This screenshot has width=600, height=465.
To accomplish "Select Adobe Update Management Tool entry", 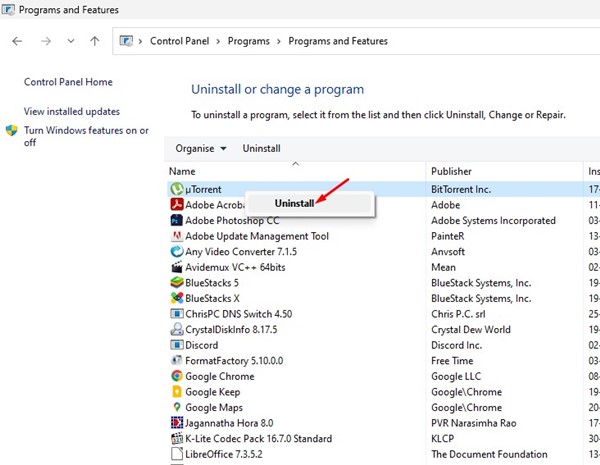I will (257, 236).
